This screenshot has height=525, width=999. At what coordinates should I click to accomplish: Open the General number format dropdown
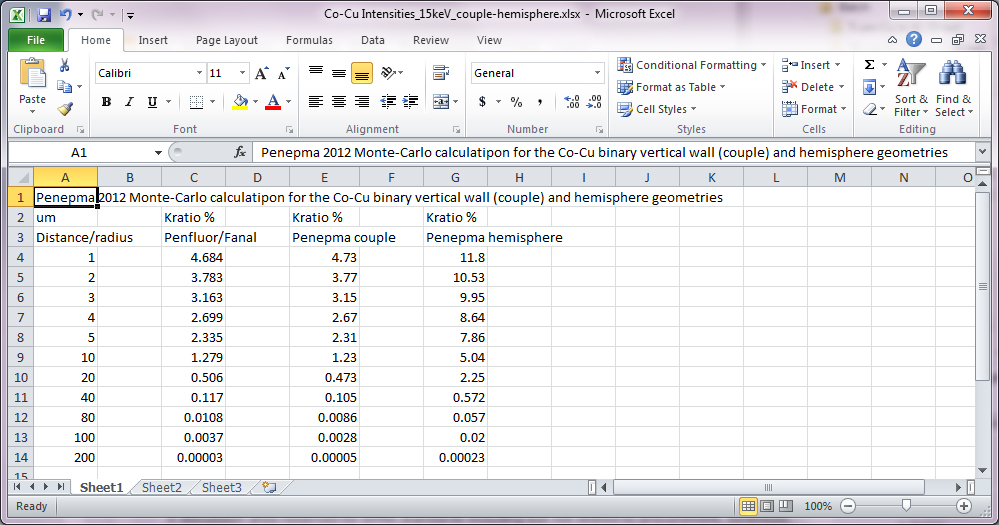point(598,73)
